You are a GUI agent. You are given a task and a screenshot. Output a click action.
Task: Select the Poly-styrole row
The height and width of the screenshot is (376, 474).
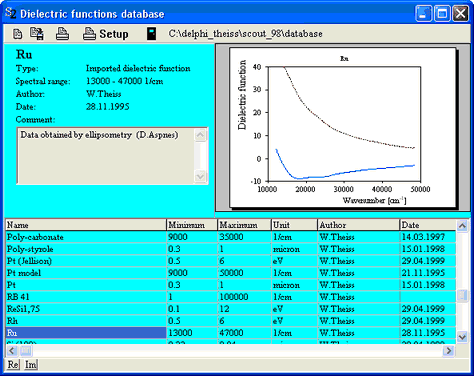point(231,249)
